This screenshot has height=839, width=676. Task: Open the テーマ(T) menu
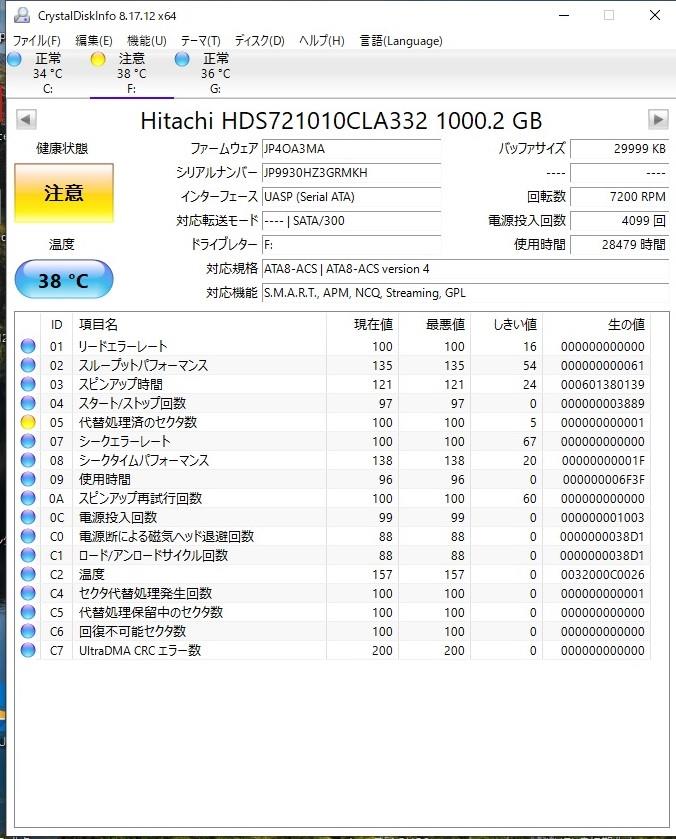click(x=200, y=41)
